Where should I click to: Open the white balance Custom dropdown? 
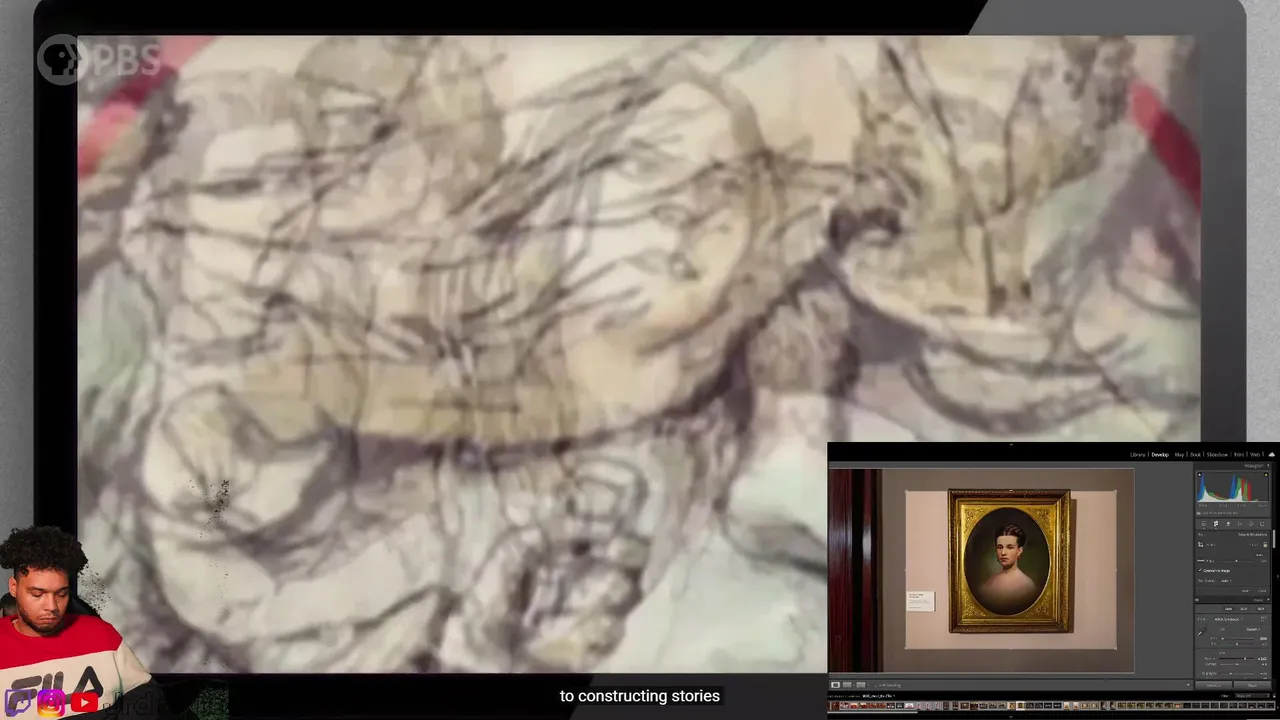[x=1252, y=629]
